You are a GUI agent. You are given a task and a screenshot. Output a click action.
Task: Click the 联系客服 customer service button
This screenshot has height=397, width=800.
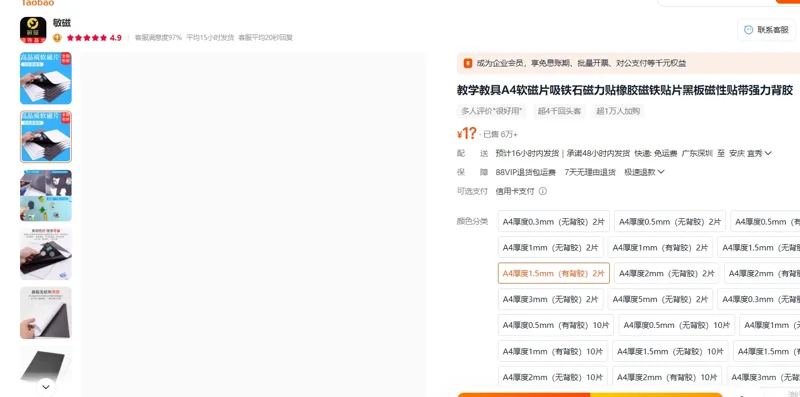pos(767,30)
